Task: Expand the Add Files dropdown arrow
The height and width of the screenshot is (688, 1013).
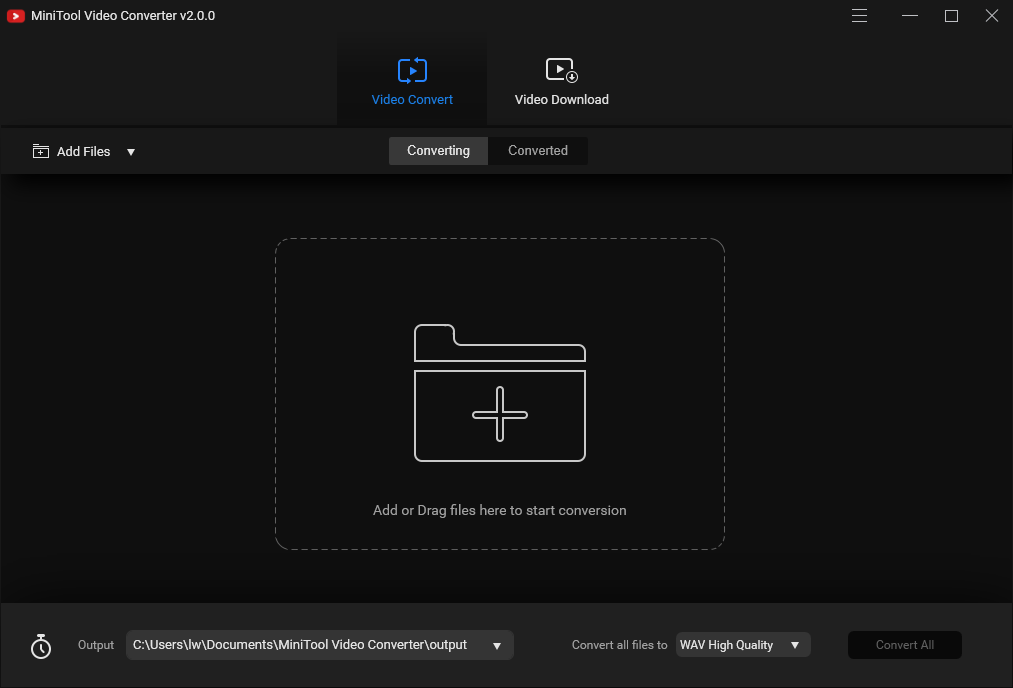Action: (x=130, y=151)
